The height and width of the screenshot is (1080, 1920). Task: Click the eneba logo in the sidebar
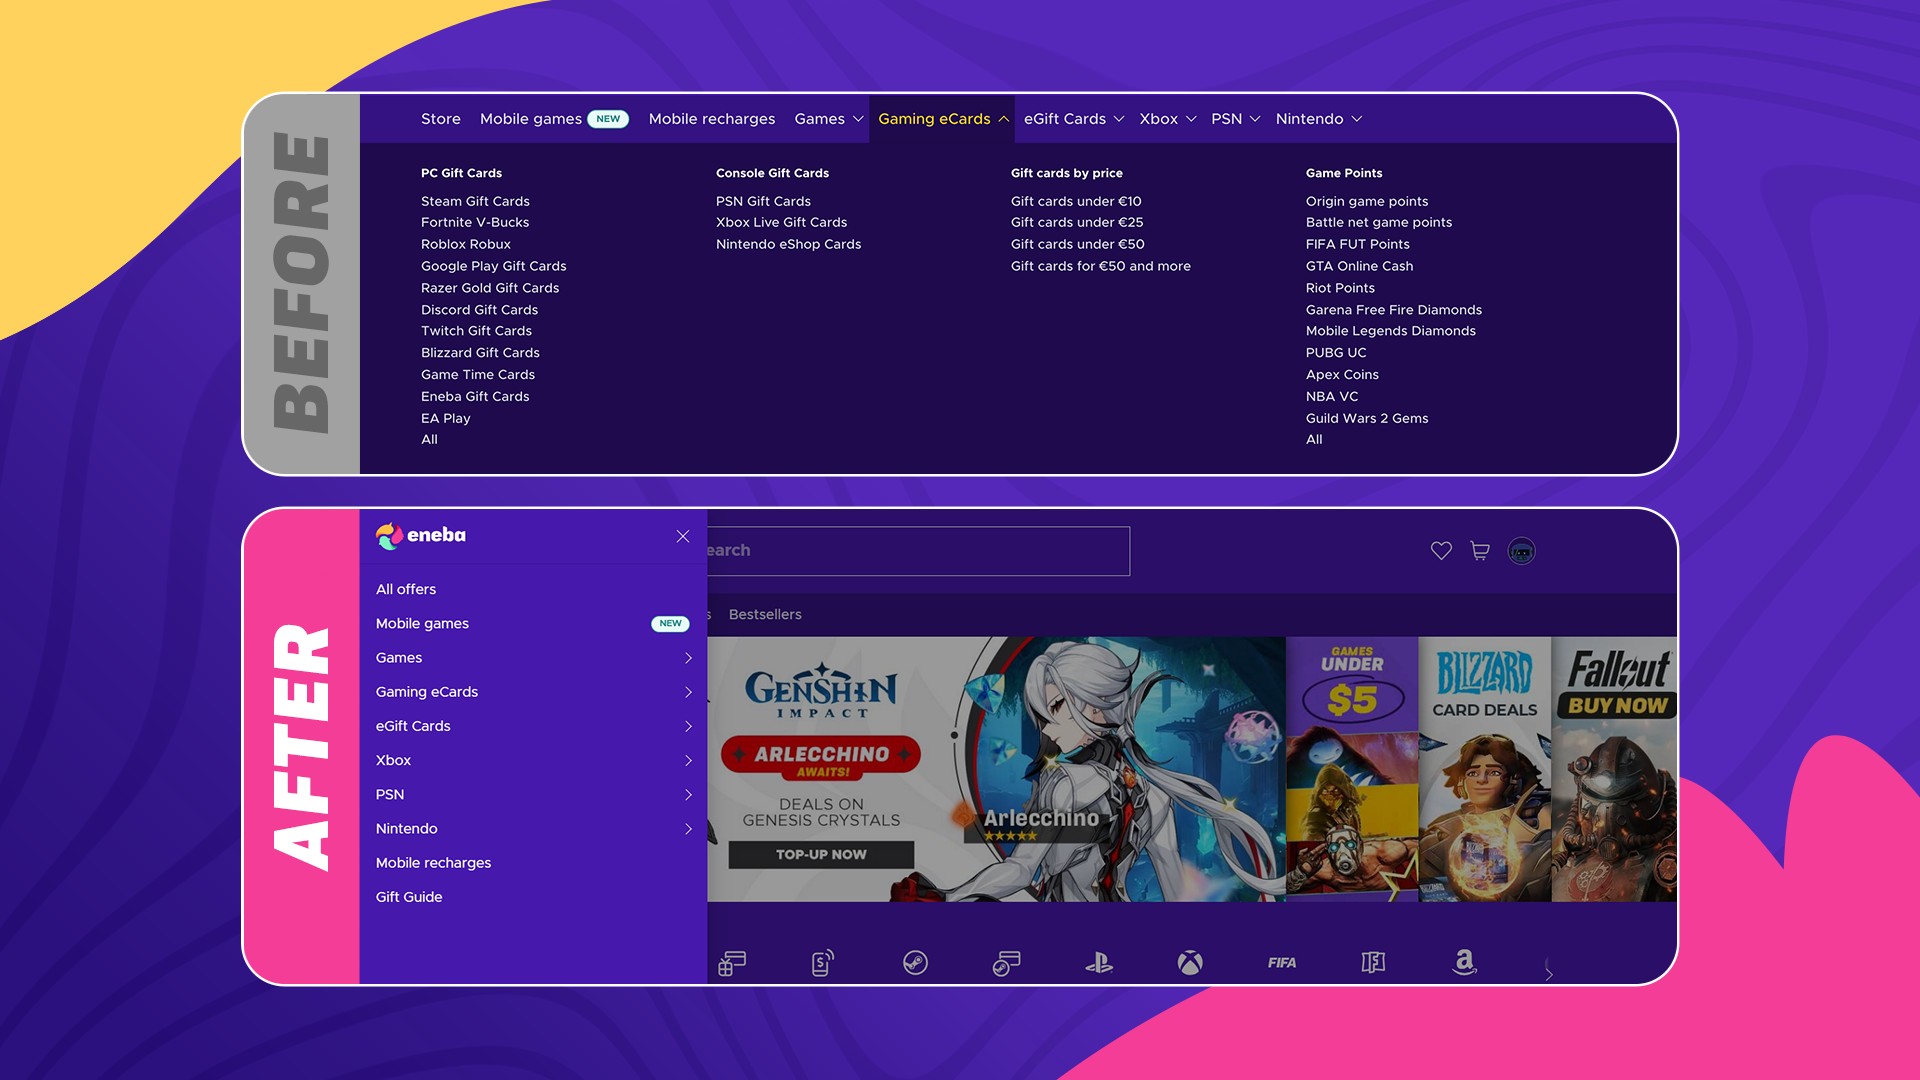click(x=420, y=535)
